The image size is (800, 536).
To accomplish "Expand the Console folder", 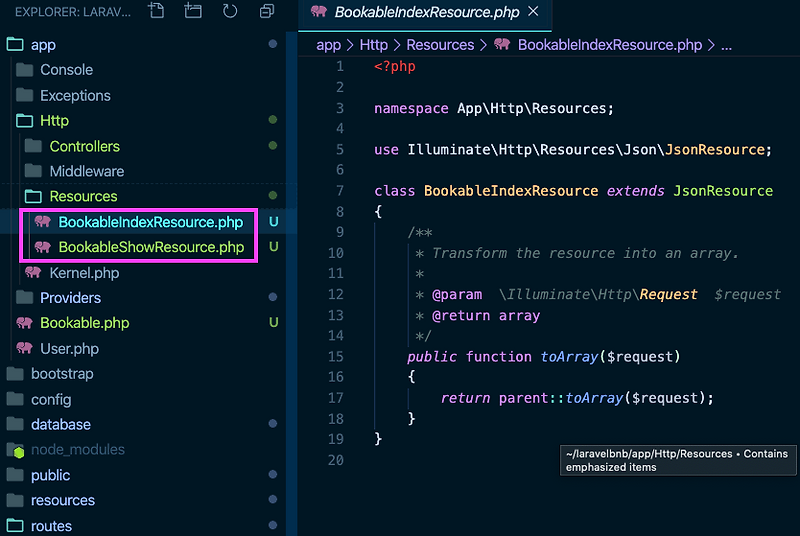I will 143,70.
